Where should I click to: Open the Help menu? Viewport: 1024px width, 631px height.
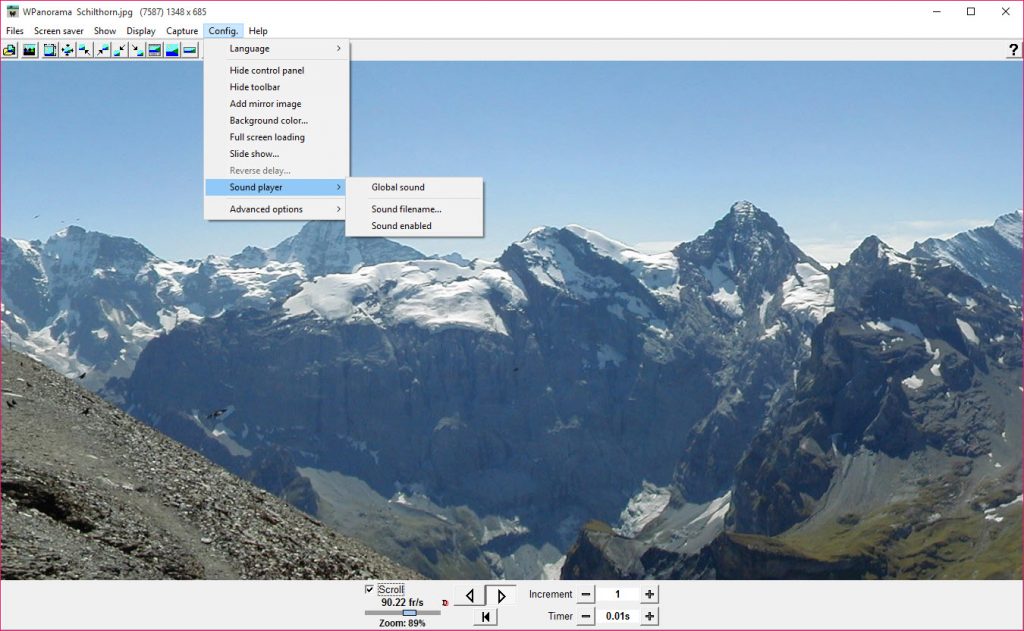(258, 31)
